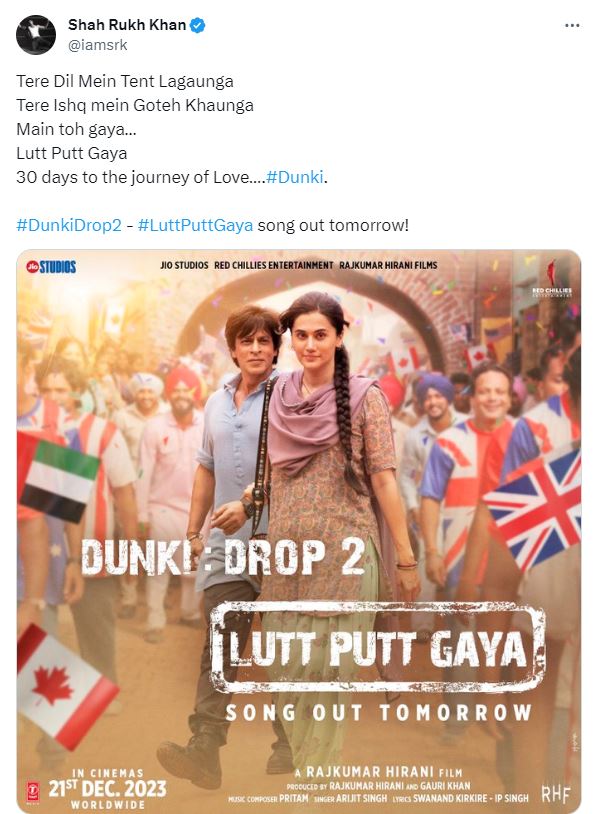598x814 pixels.
Task: Click the tweet text 'Tere Dil Mein Tent Lagaunga'
Action: coord(125,82)
